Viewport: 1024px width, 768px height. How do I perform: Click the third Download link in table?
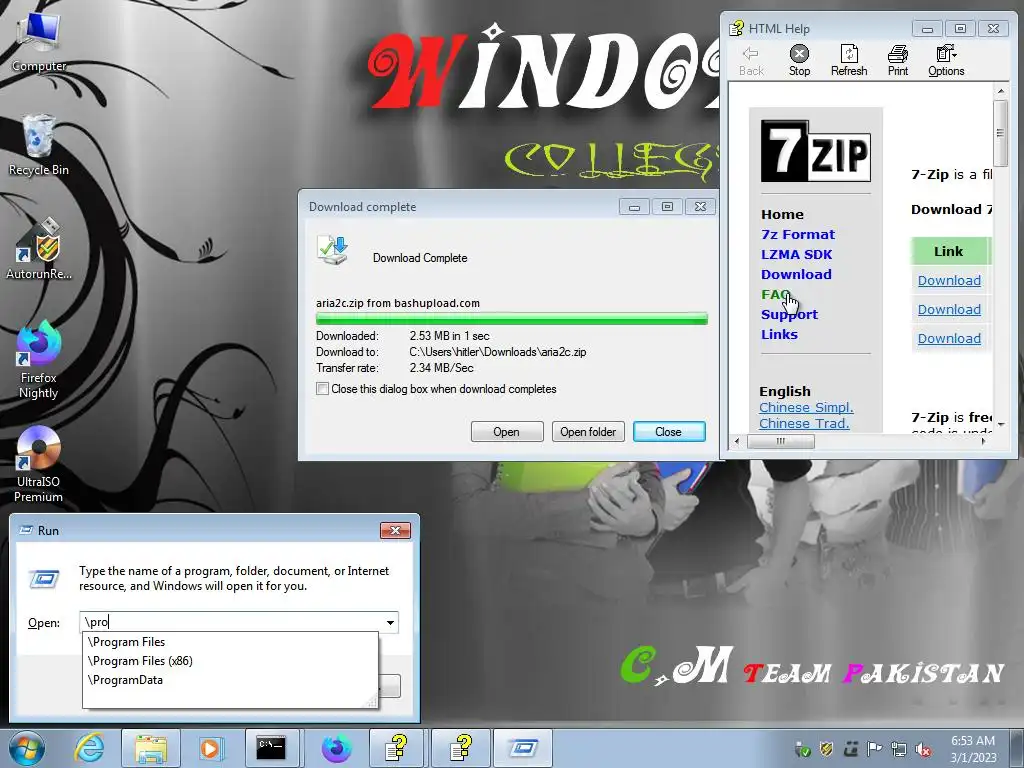(x=949, y=338)
